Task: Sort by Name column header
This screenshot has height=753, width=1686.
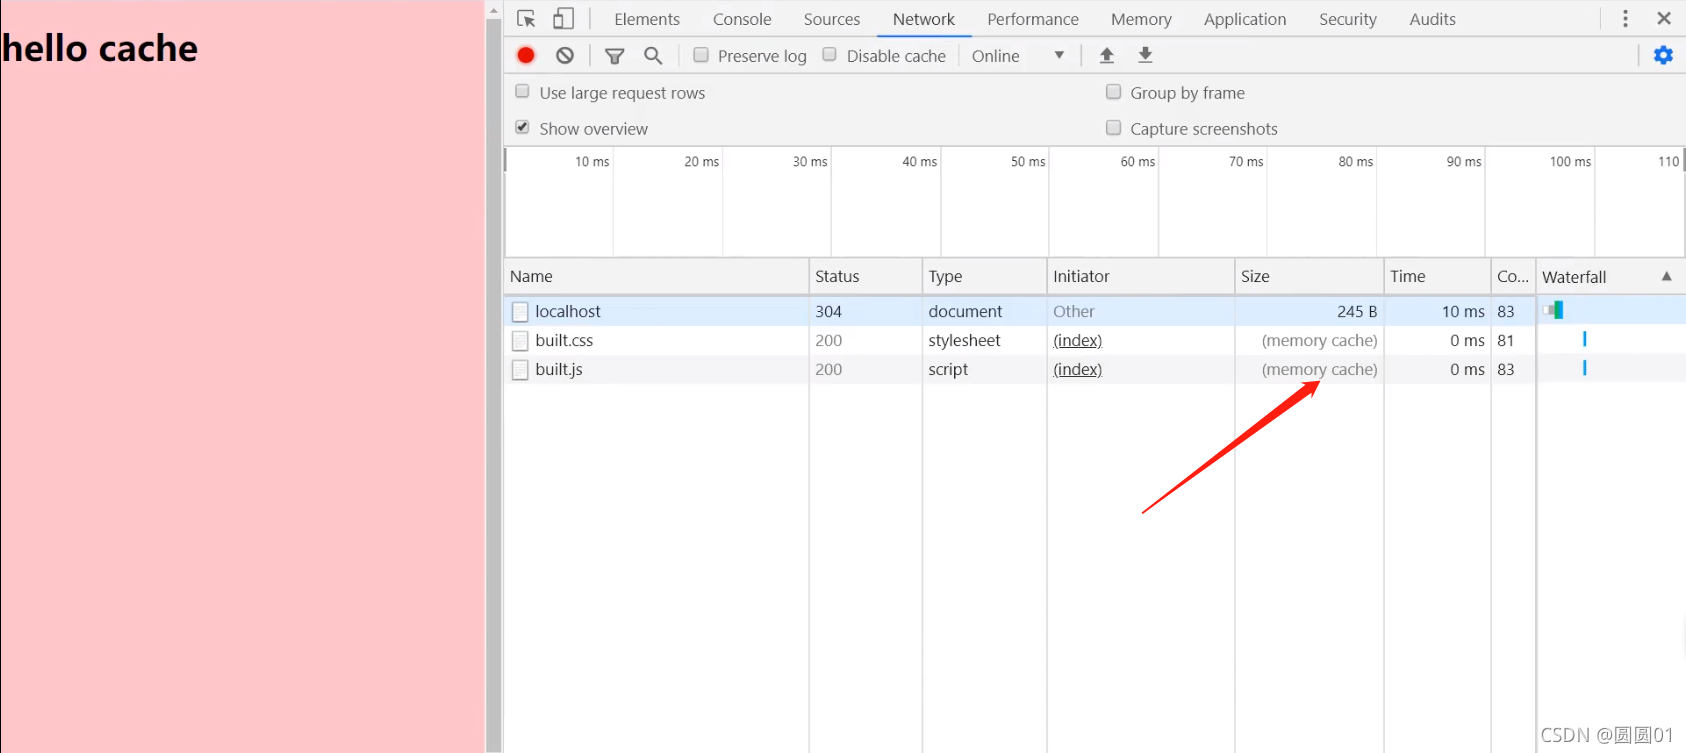Action: tap(656, 277)
